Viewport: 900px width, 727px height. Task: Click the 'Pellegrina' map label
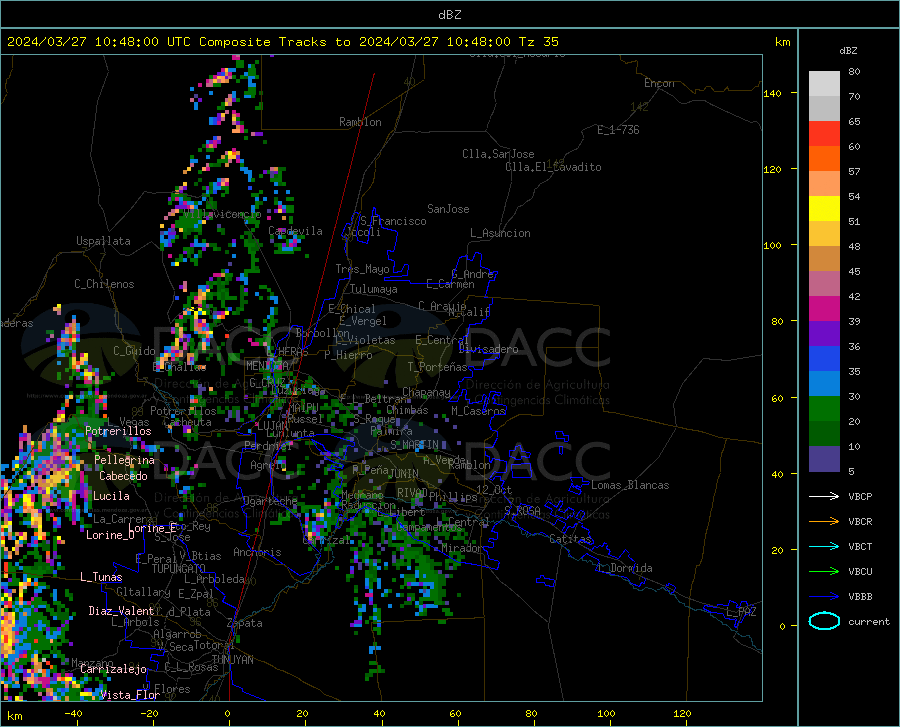(125, 460)
